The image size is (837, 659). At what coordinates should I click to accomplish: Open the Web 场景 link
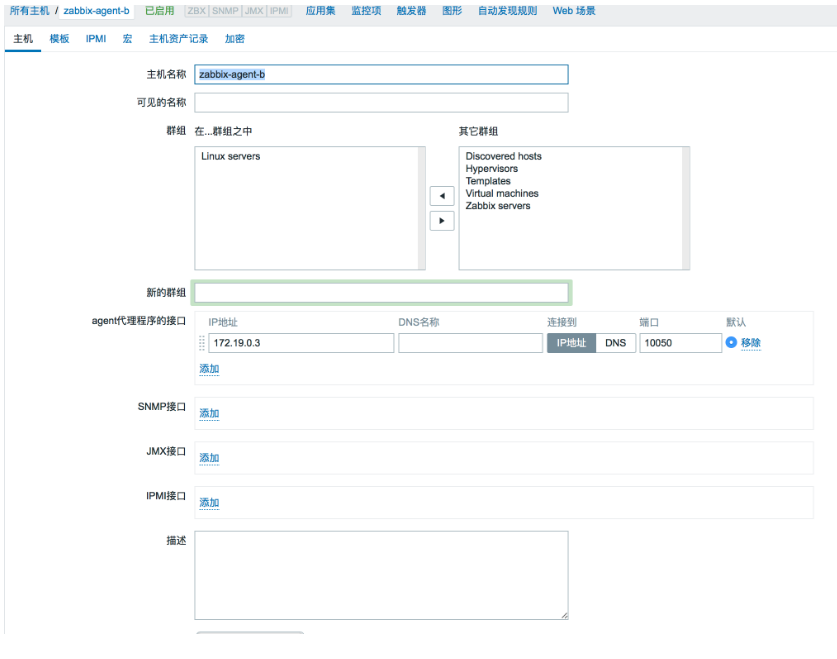(x=574, y=11)
